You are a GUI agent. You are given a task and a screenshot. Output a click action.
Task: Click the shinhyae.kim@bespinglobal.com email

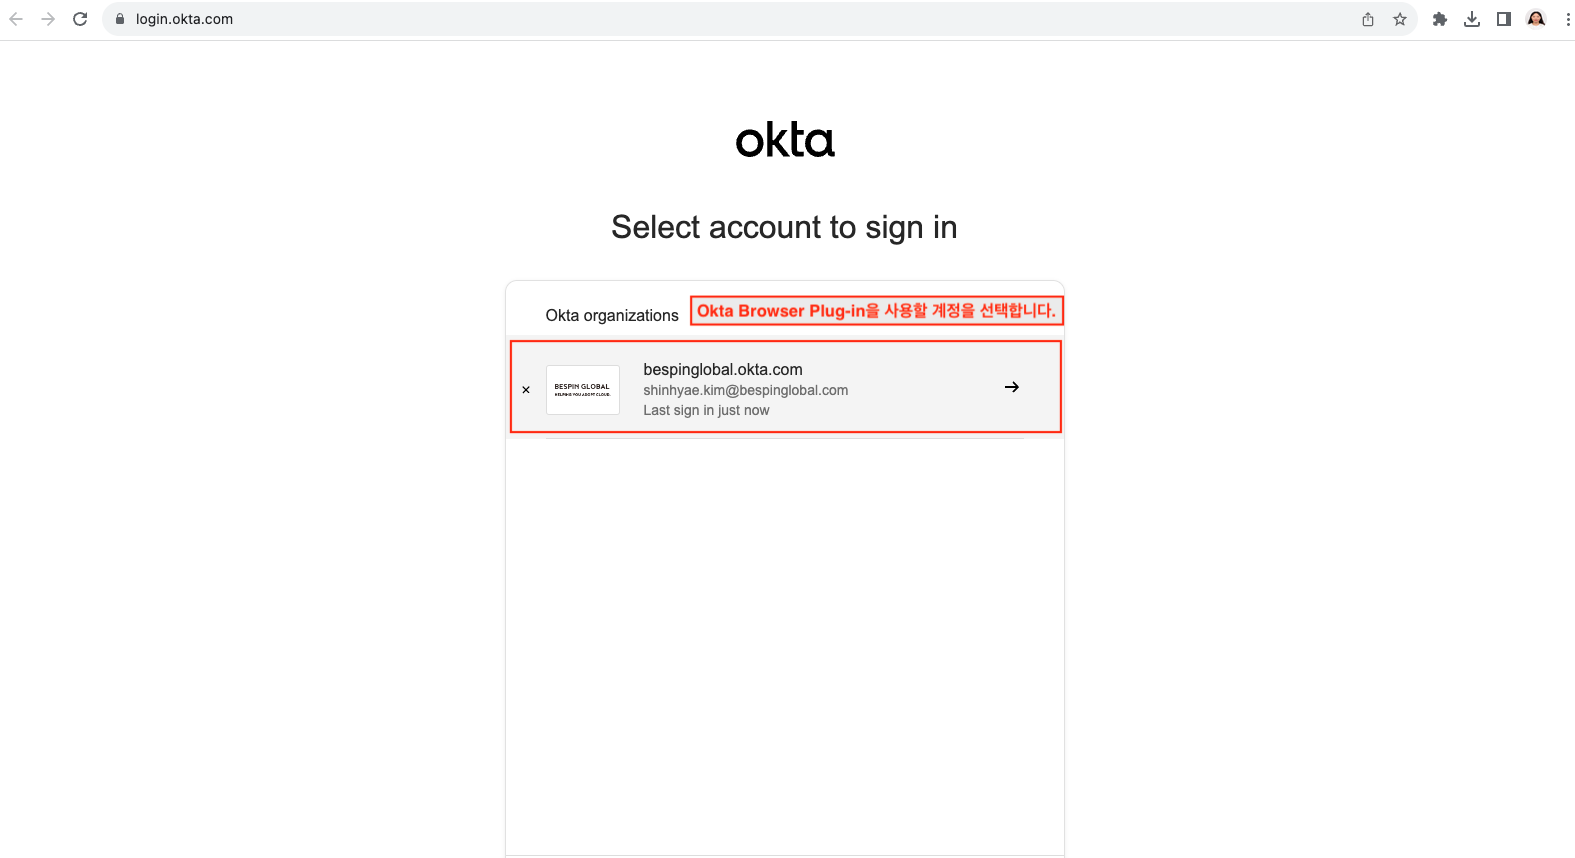(745, 391)
